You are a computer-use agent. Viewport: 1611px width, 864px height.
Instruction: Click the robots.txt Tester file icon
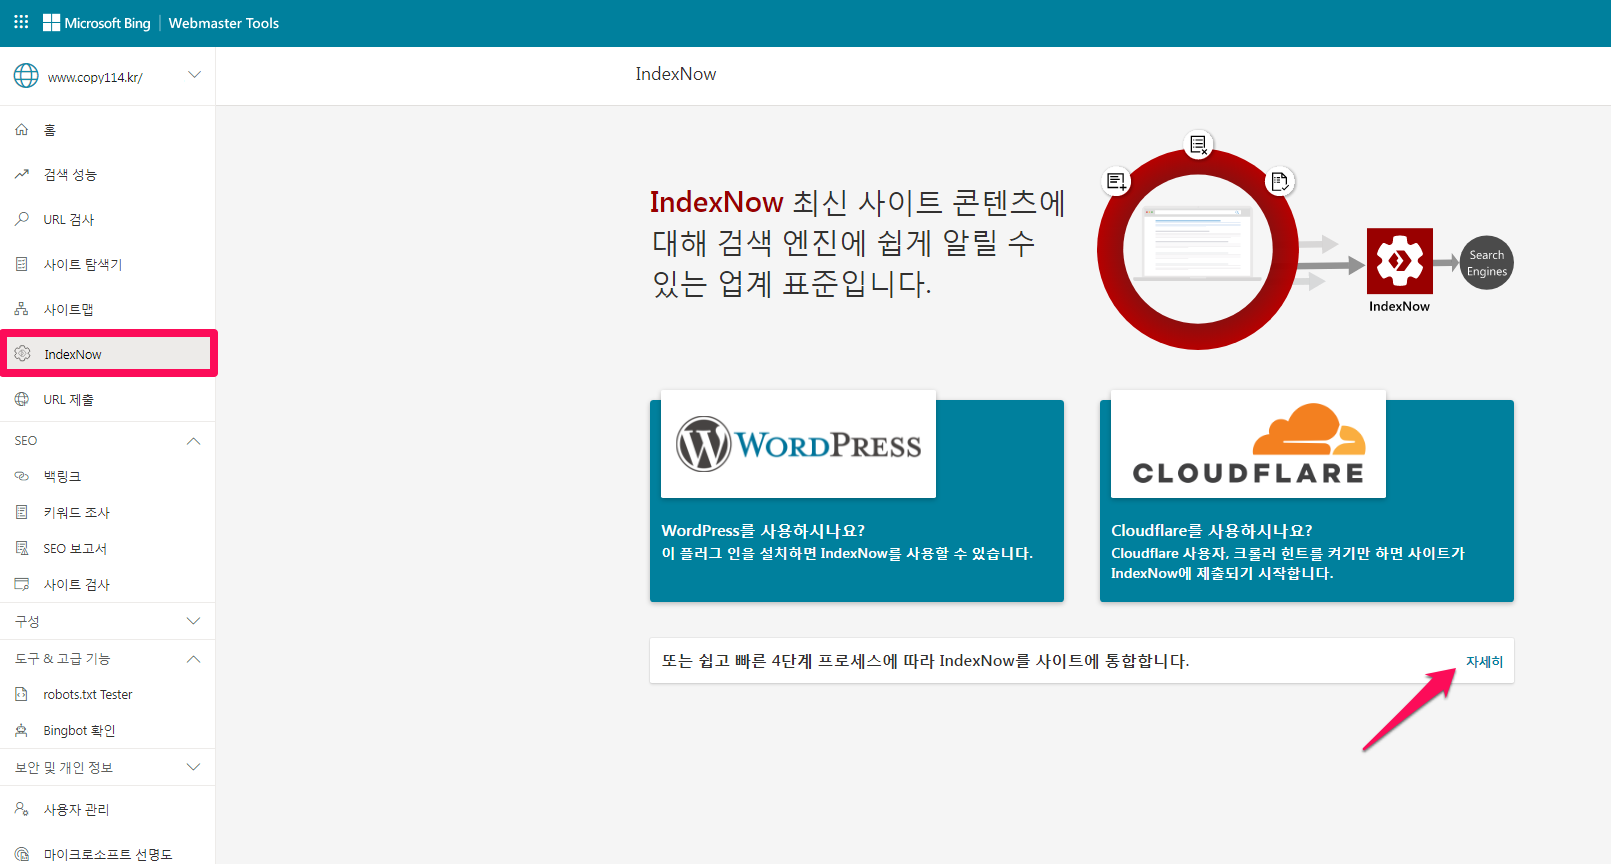(22, 694)
